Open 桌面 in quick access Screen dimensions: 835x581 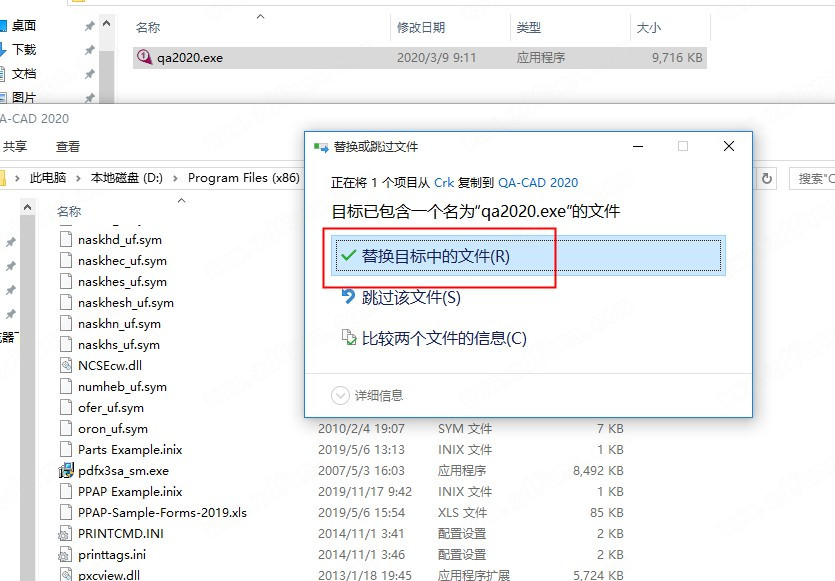pos(24,26)
